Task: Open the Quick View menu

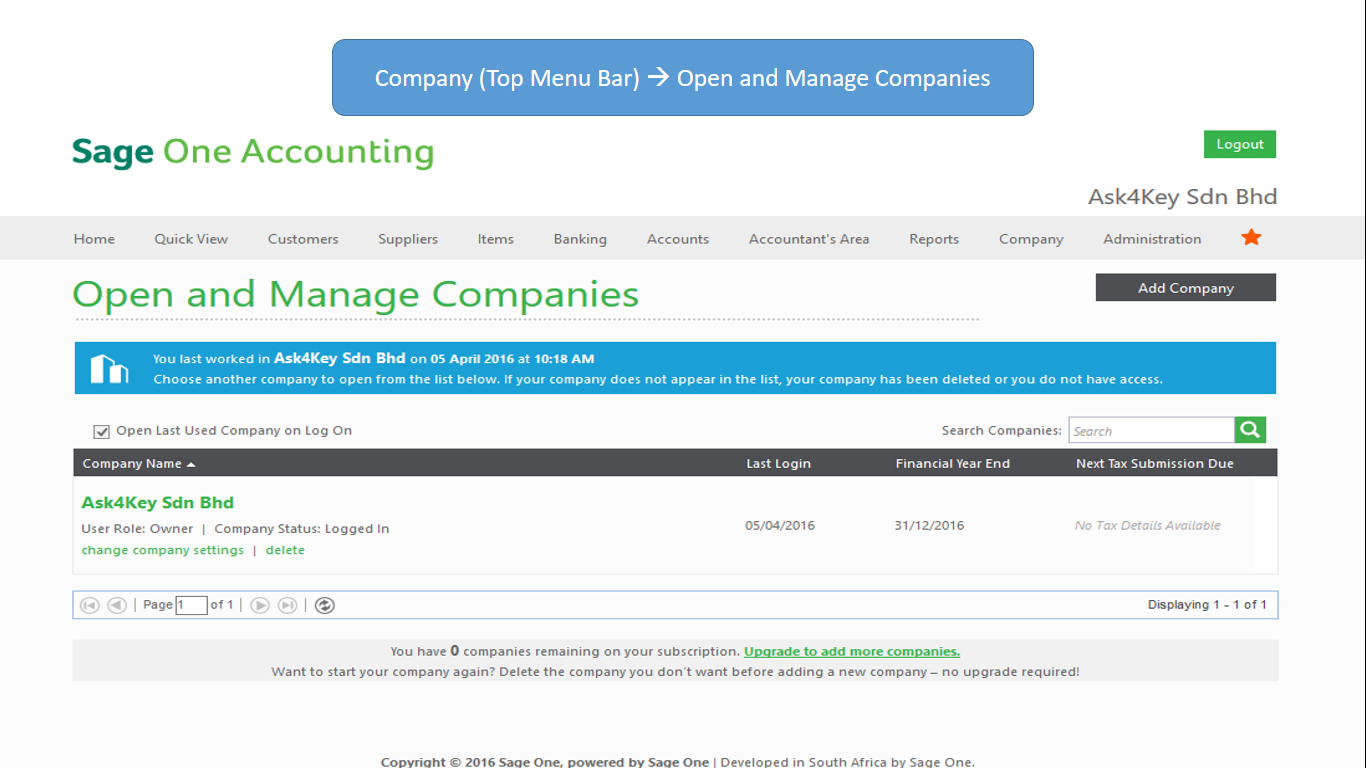Action: pyautogui.click(x=191, y=239)
